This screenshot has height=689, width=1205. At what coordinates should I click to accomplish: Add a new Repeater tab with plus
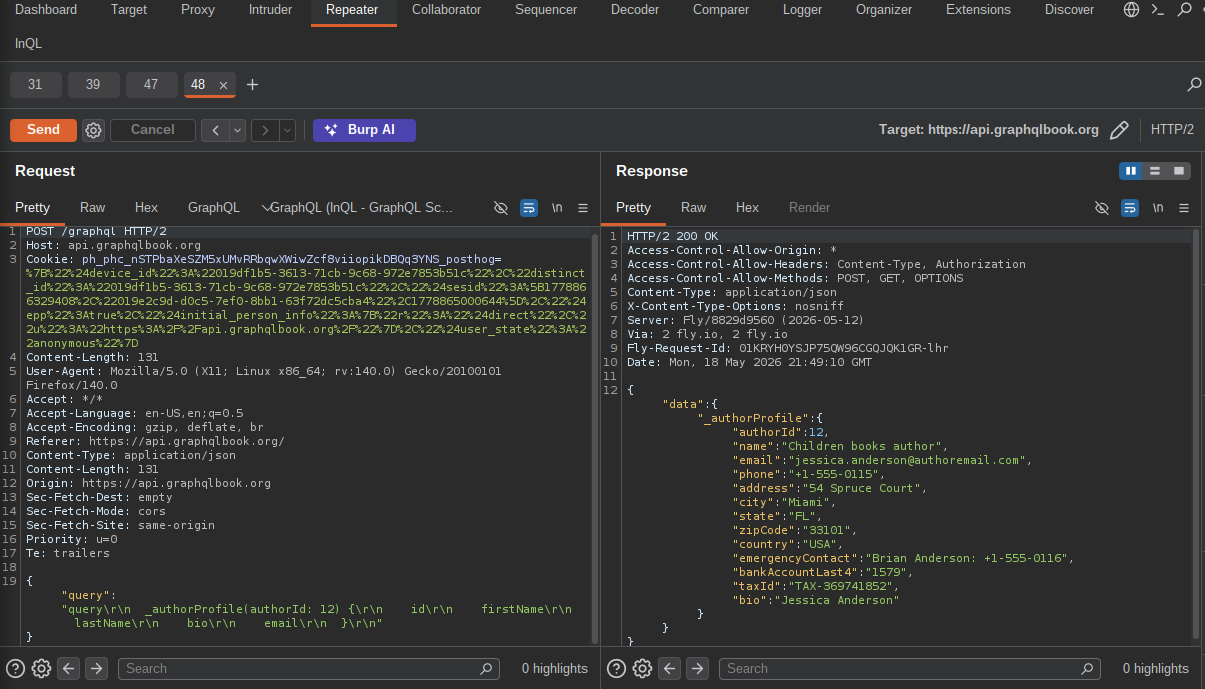(x=252, y=85)
